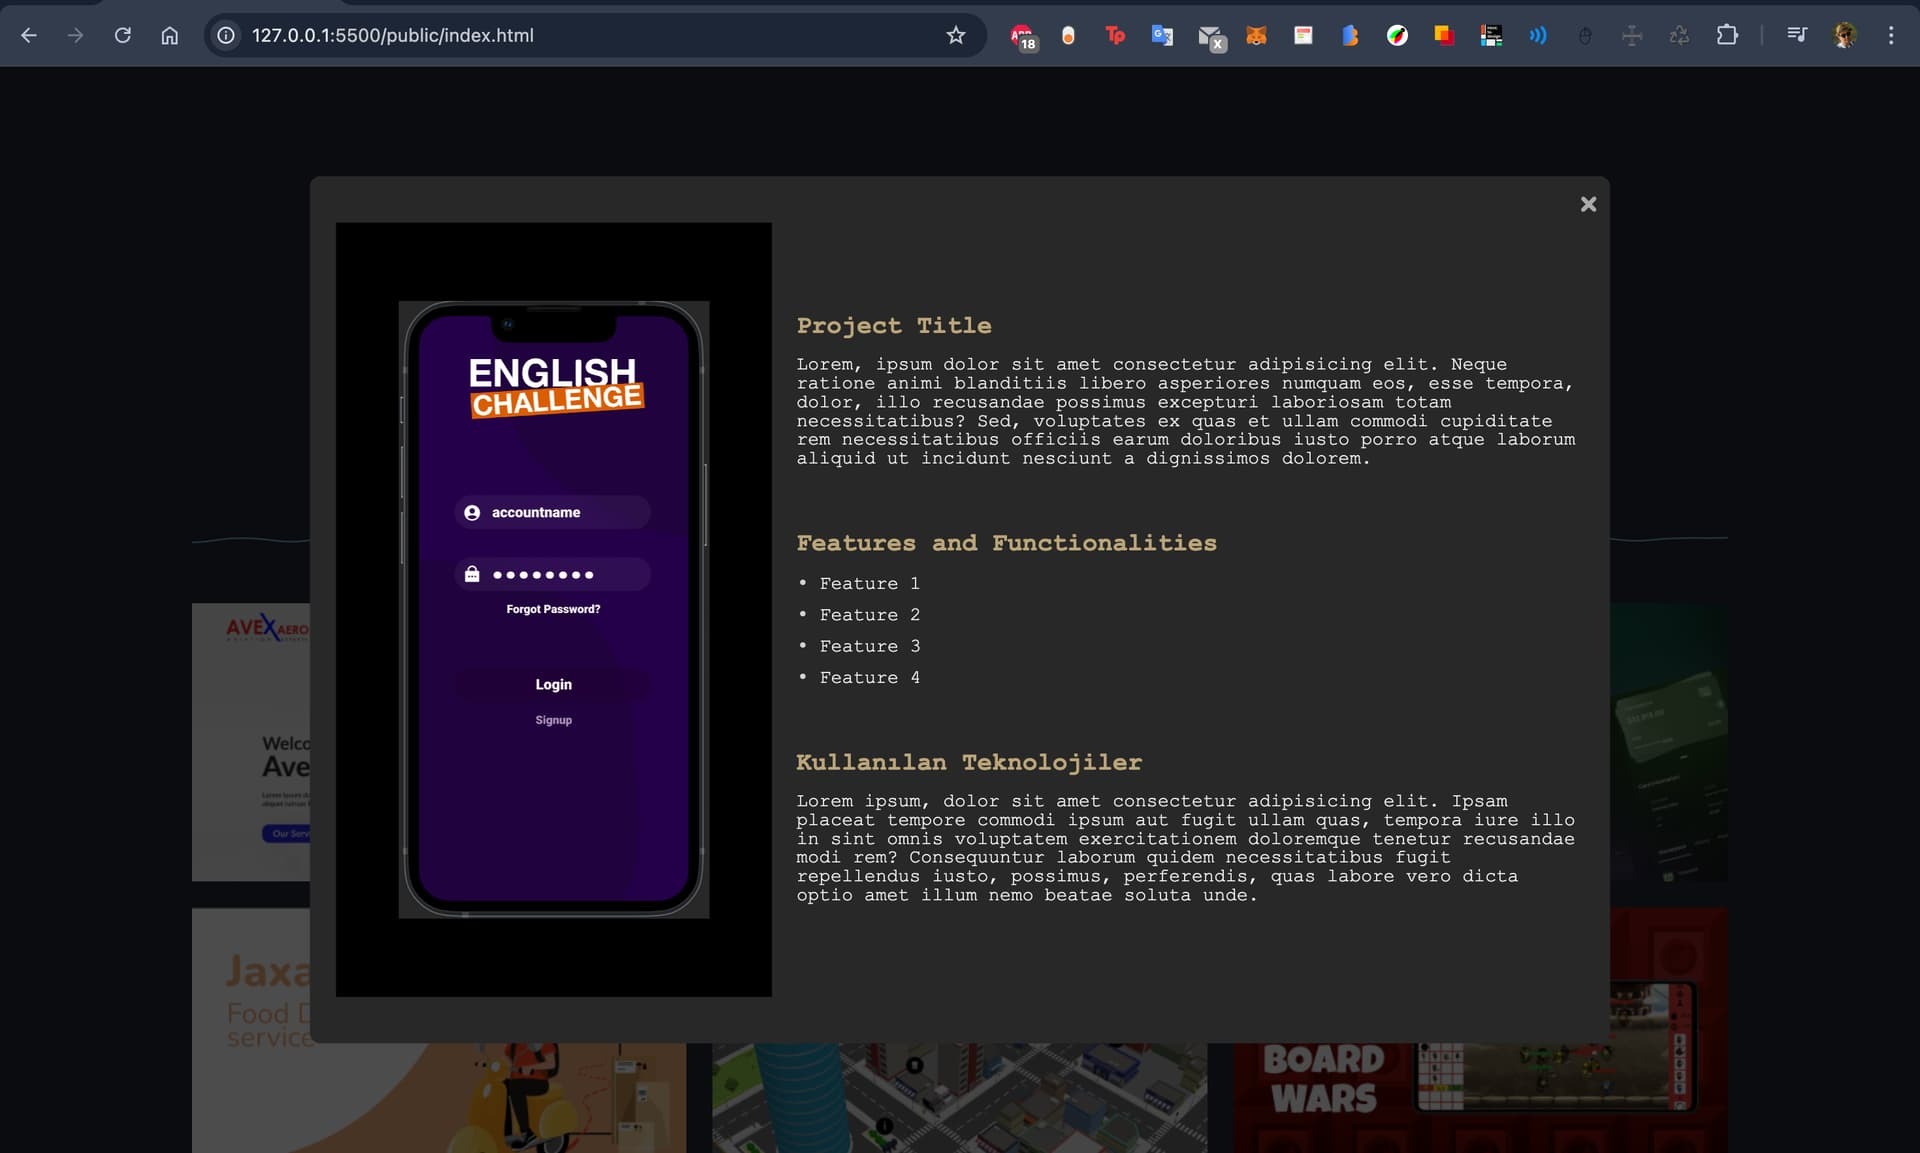Open the color picker eyedropper extension
The image size is (1920, 1153).
pyautogui.click(x=1397, y=36)
